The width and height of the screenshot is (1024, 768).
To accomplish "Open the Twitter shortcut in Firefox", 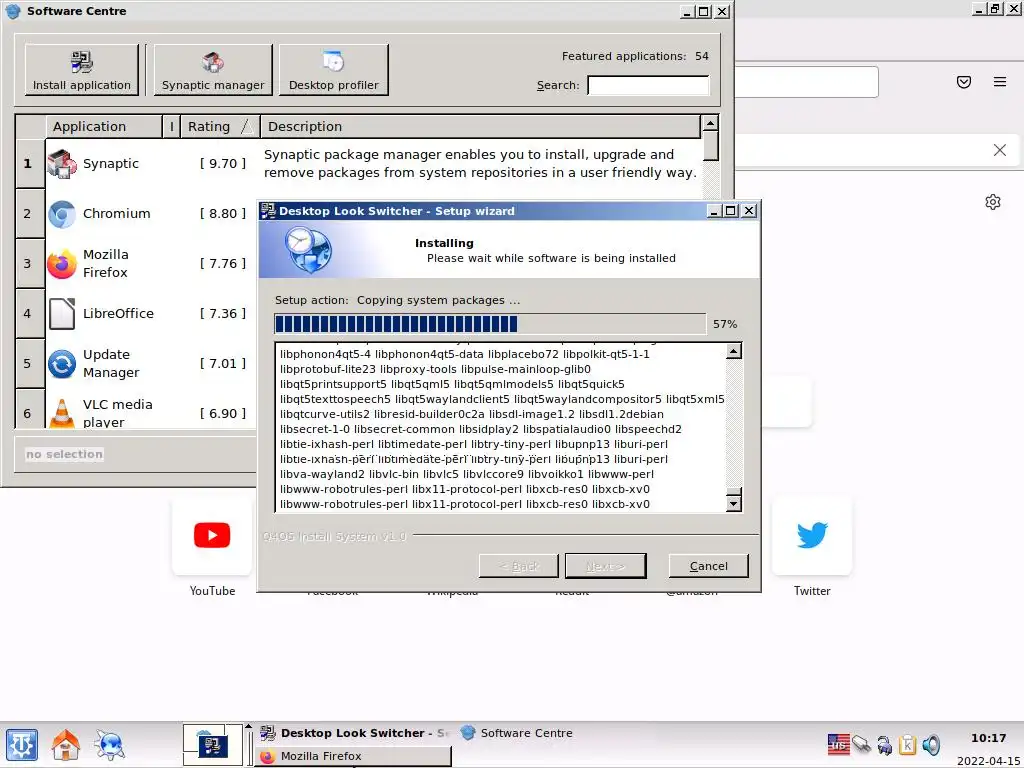I will 812,536.
